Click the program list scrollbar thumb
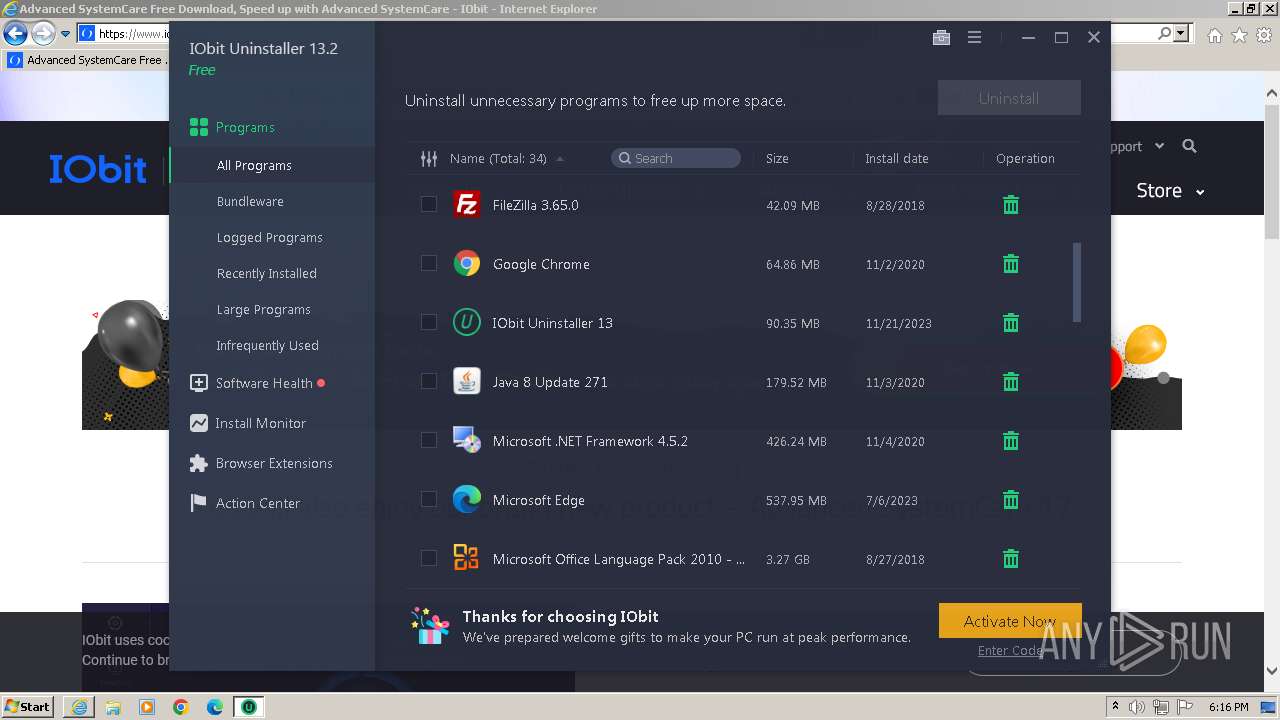1280x720 pixels. 1077,282
